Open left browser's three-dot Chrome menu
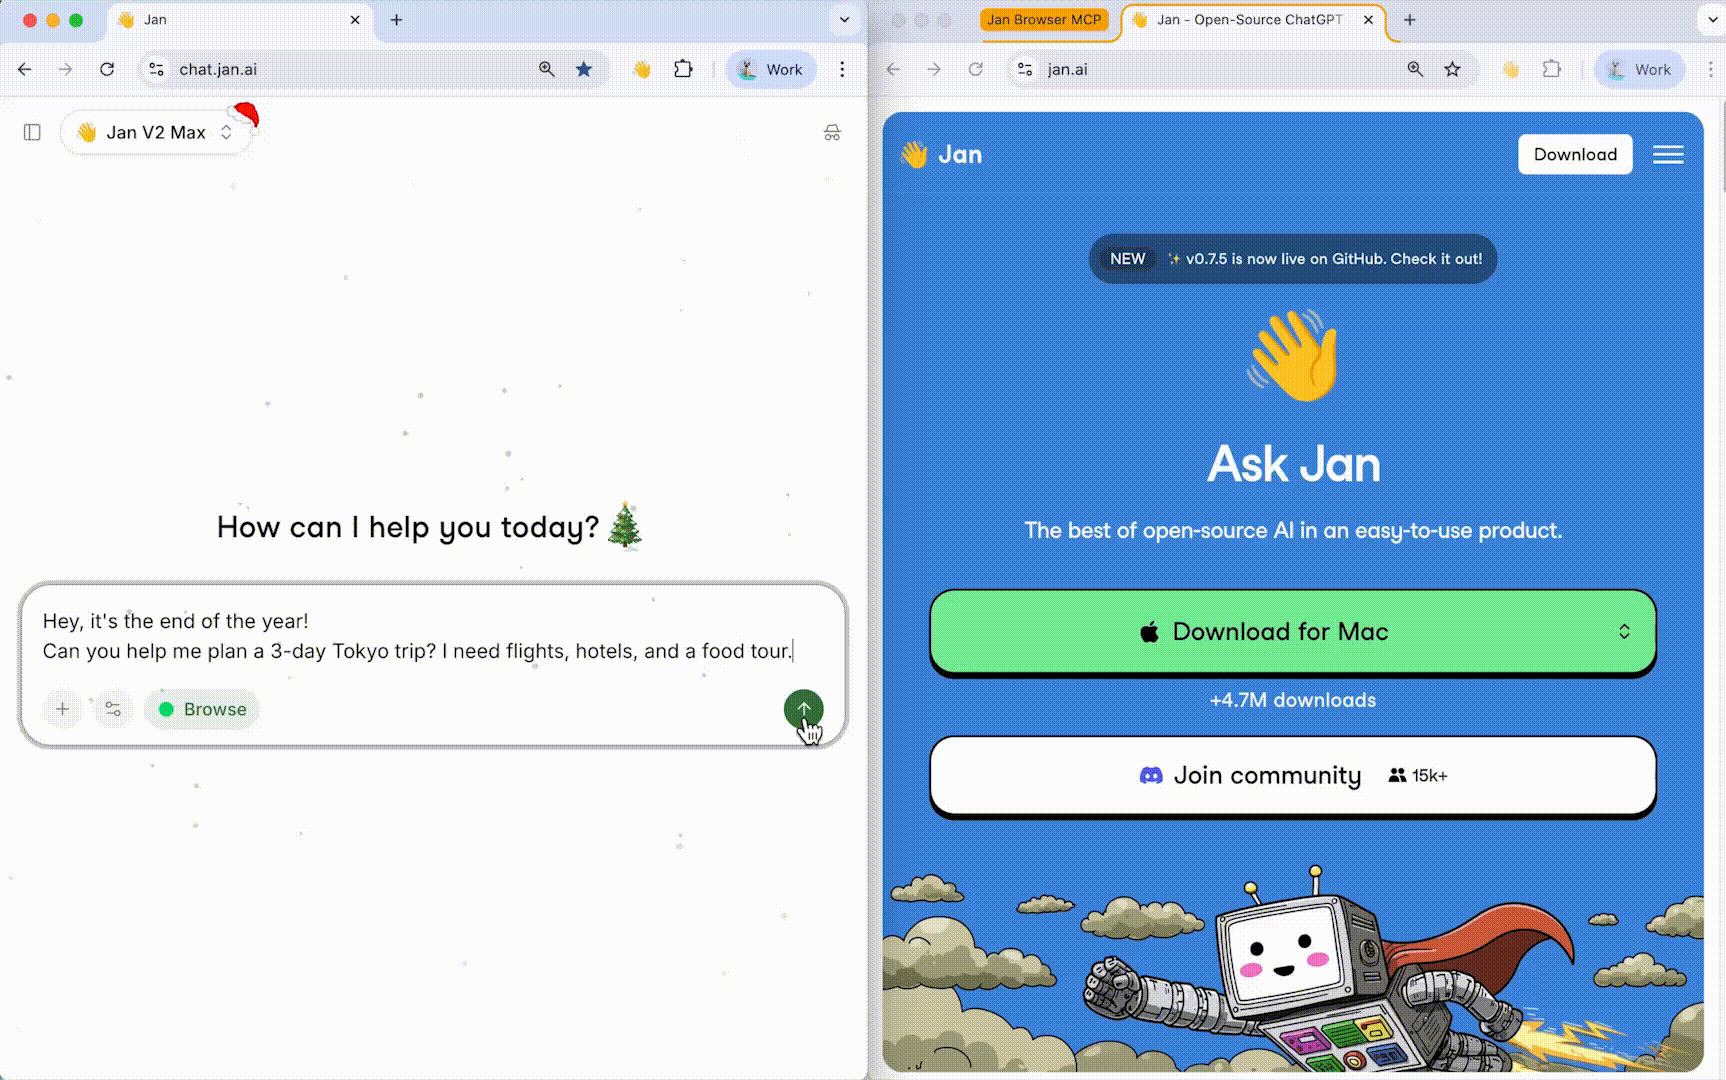This screenshot has width=1726, height=1080. [842, 69]
